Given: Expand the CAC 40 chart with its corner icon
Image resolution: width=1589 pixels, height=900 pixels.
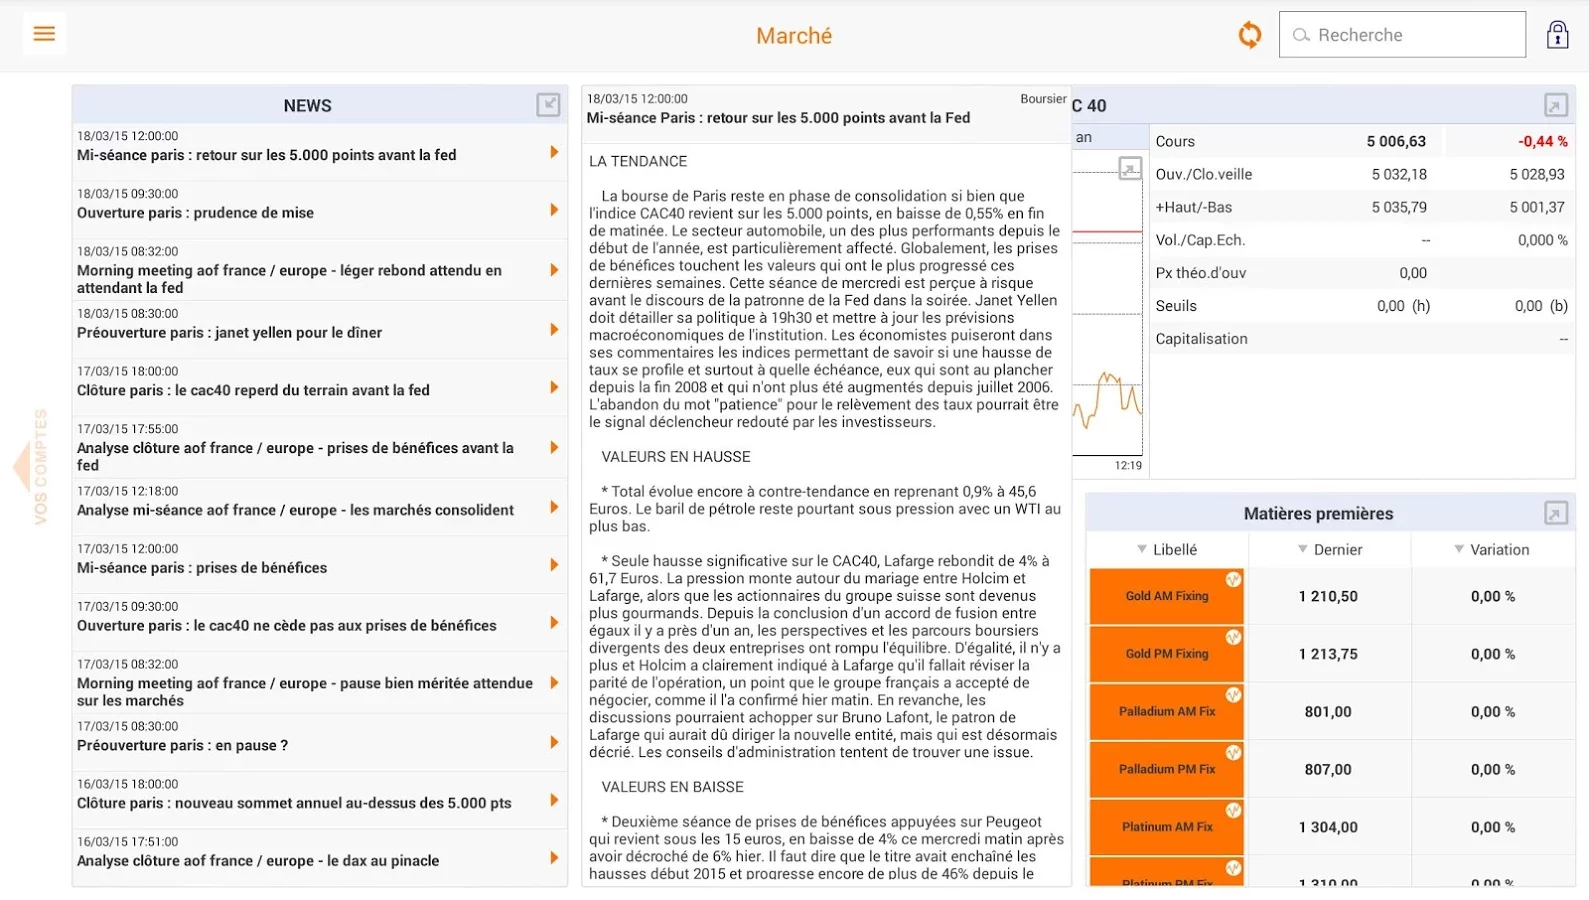Looking at the screenshot, I should coord(1129,169).
